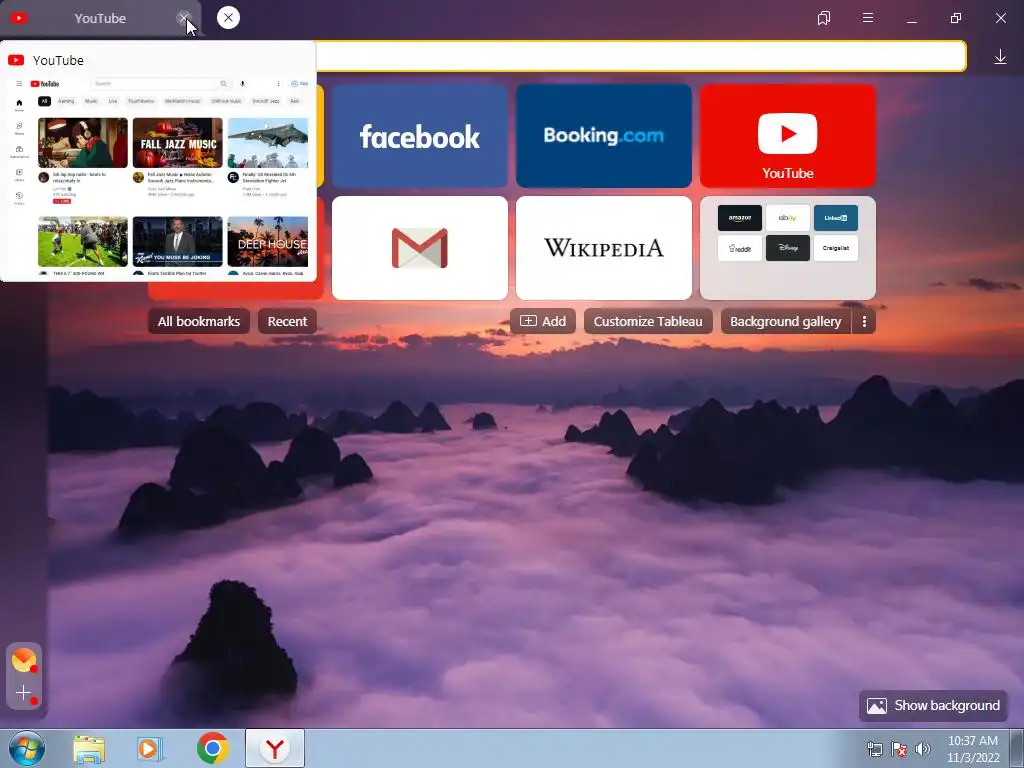The height and width of the screenshot is (768, 1024).
Task: Click Show background button
Action: pos(933,705)
